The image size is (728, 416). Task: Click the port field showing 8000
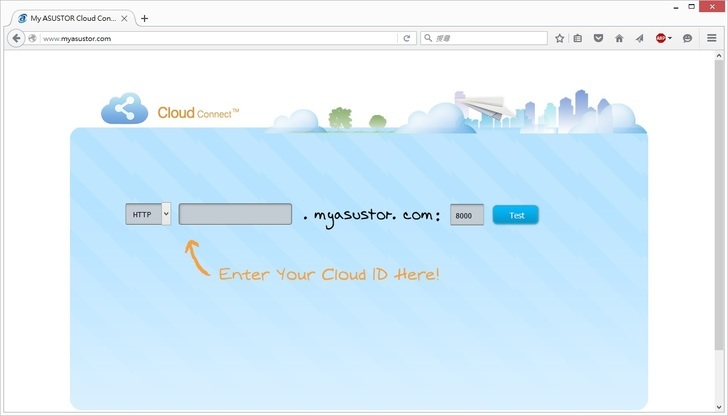point(467,215)
